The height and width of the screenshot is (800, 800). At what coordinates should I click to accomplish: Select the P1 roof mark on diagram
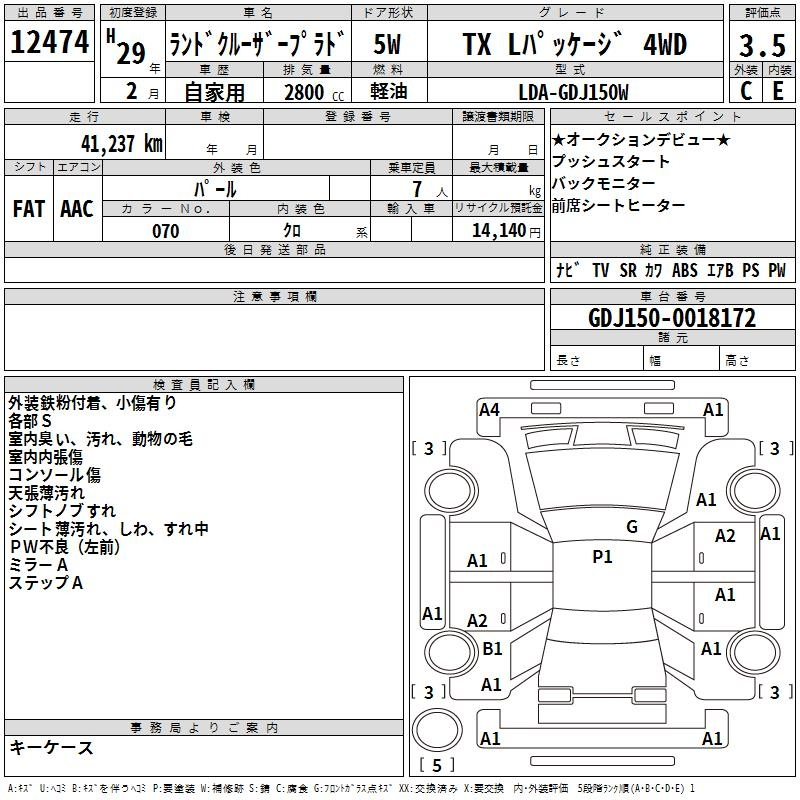(602, 557)
